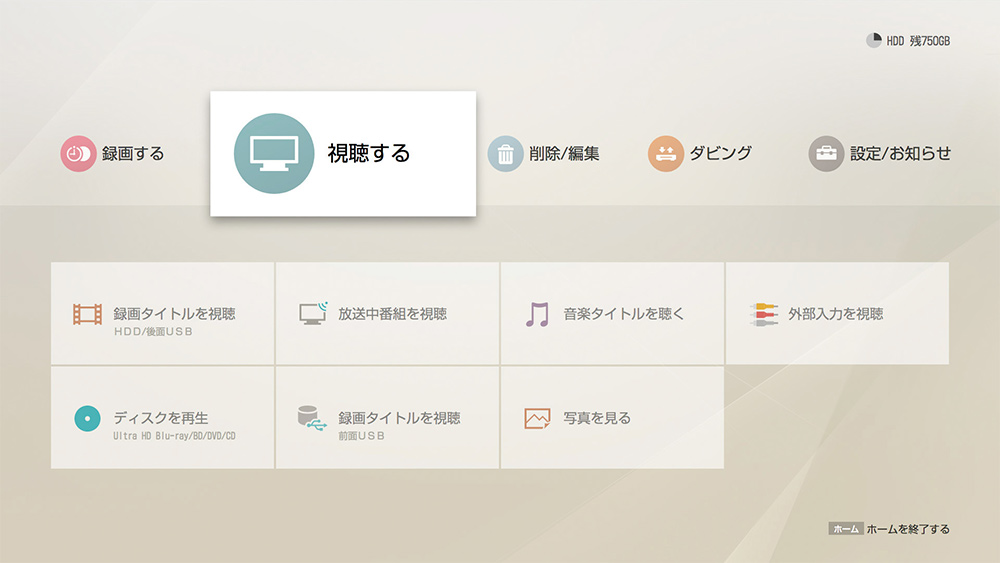Click the TV broadcast icon for 放送中番組
The height and width of the screenshot is (563, 1000).
pos(314,314)
